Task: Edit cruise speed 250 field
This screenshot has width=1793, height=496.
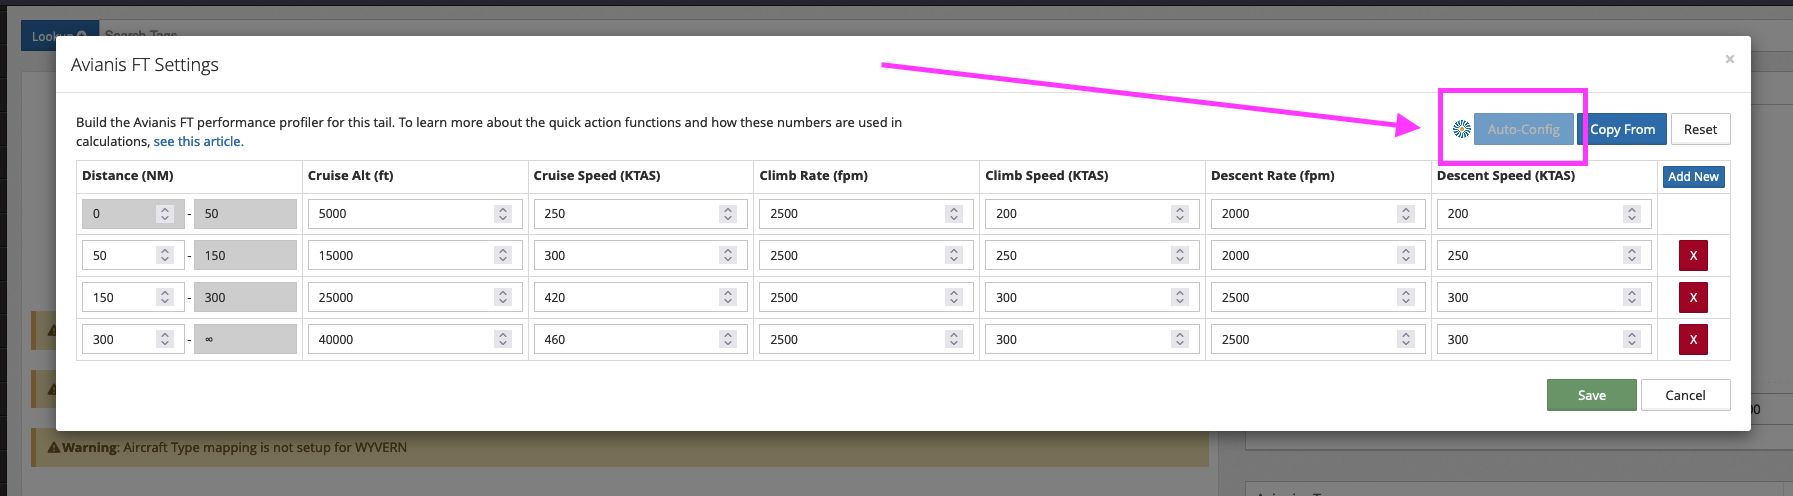Action: (x=640, y=213)
